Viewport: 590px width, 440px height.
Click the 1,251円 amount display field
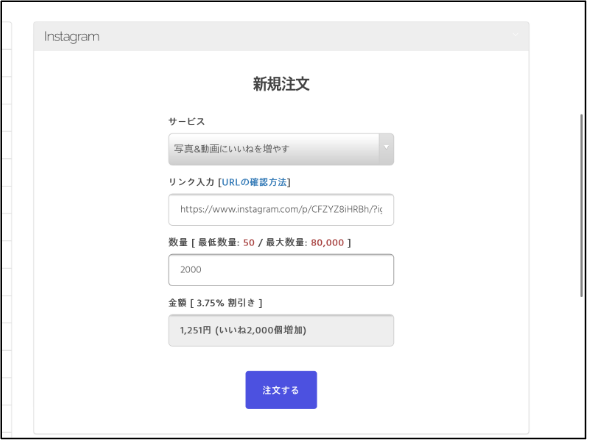click(281, 330)
